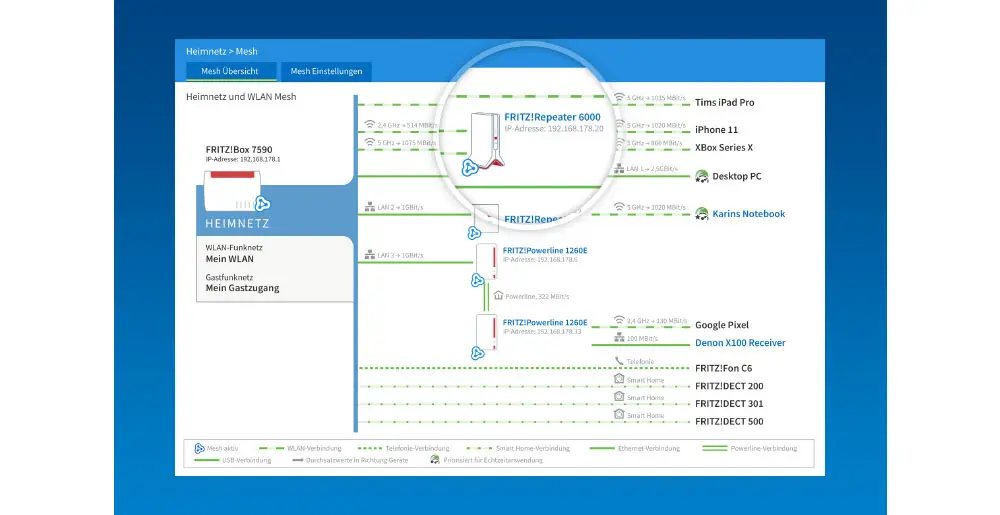Click Durchsatzwerte in Richtung Geräte legend entry
Image resolution: width=1000 pixels, height=515 pixels.
[350, 460]
